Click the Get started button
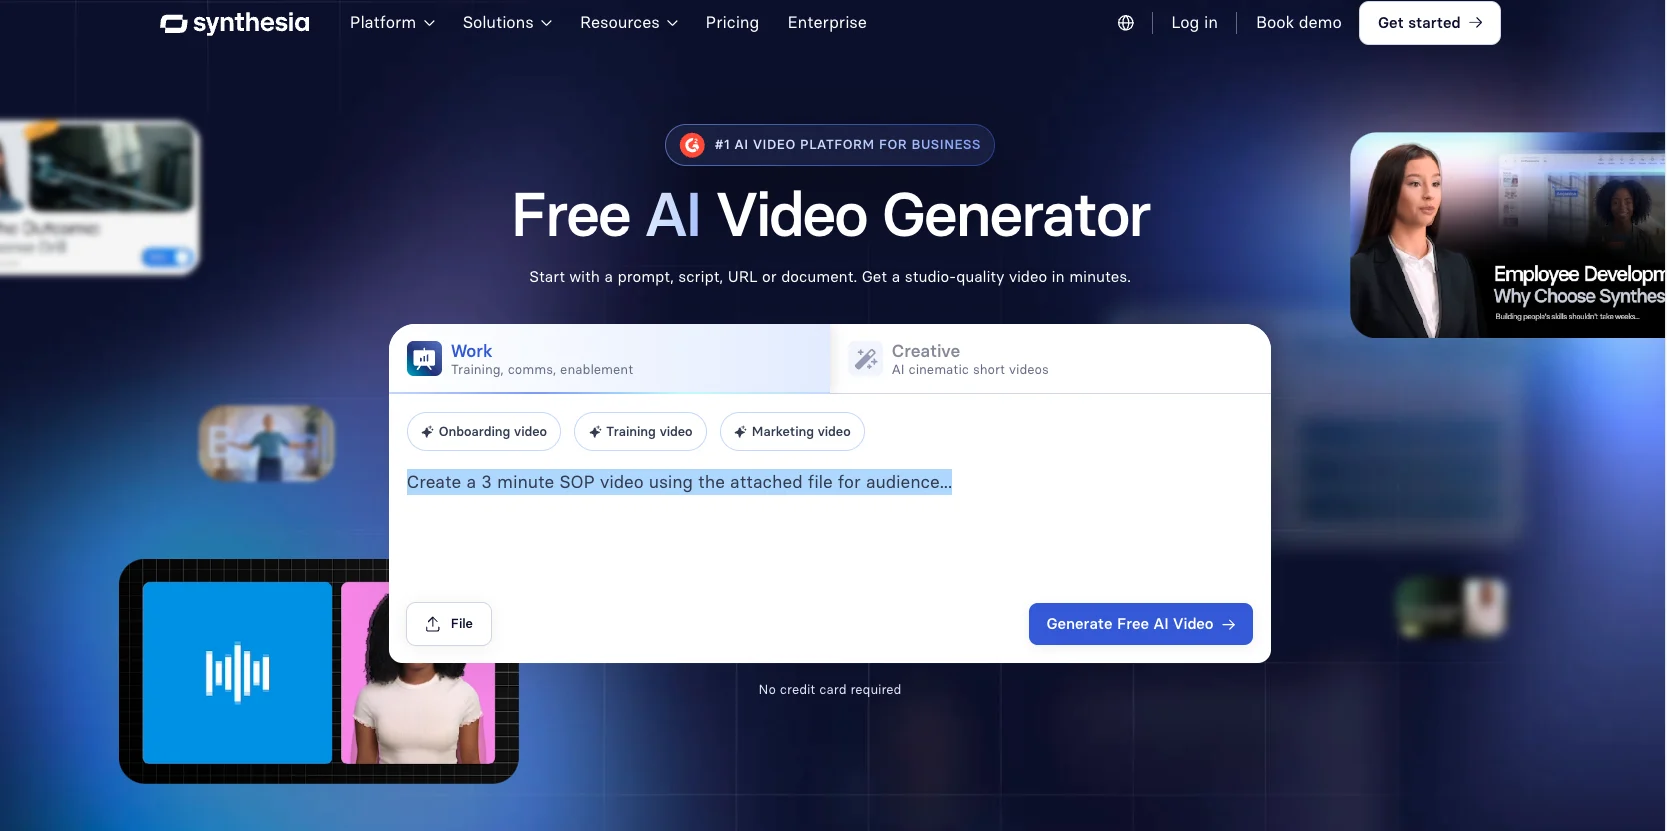 tap(1429, 23)
